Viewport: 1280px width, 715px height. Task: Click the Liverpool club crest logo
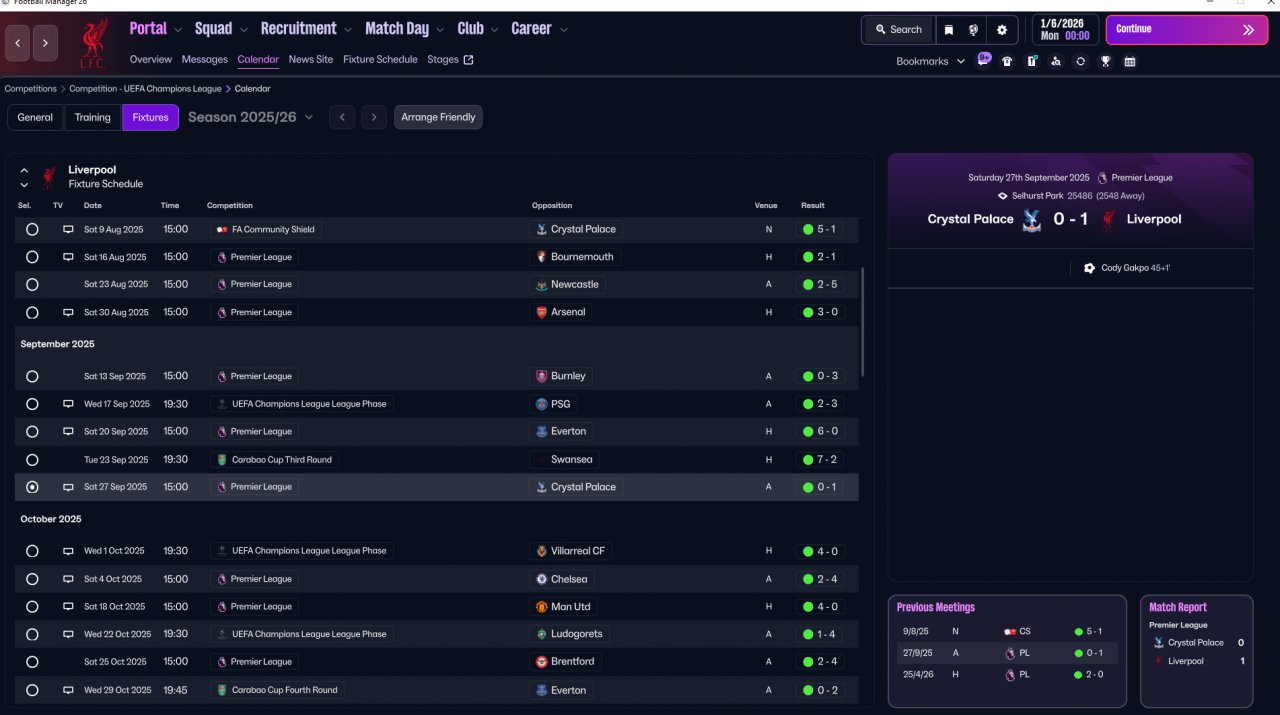[95, 43]
